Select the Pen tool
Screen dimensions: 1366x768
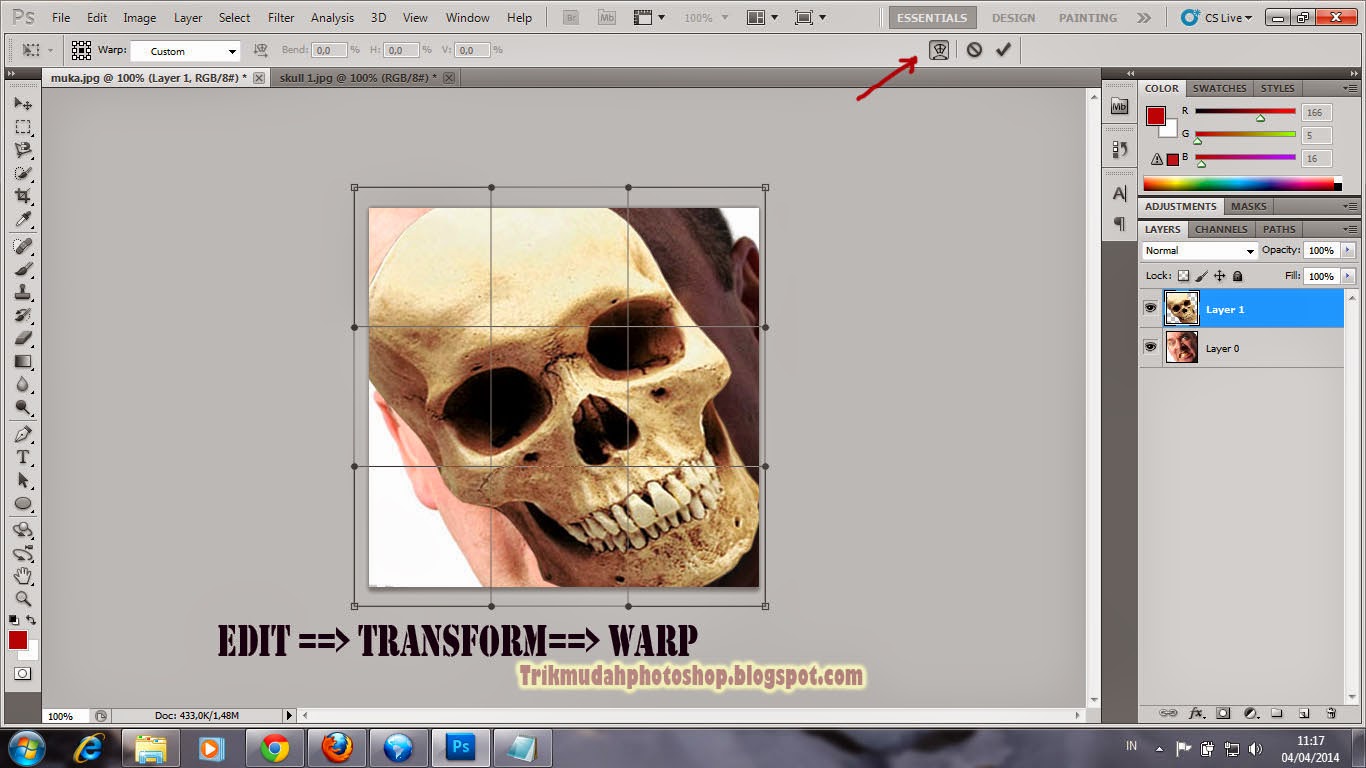click(23, 434)
